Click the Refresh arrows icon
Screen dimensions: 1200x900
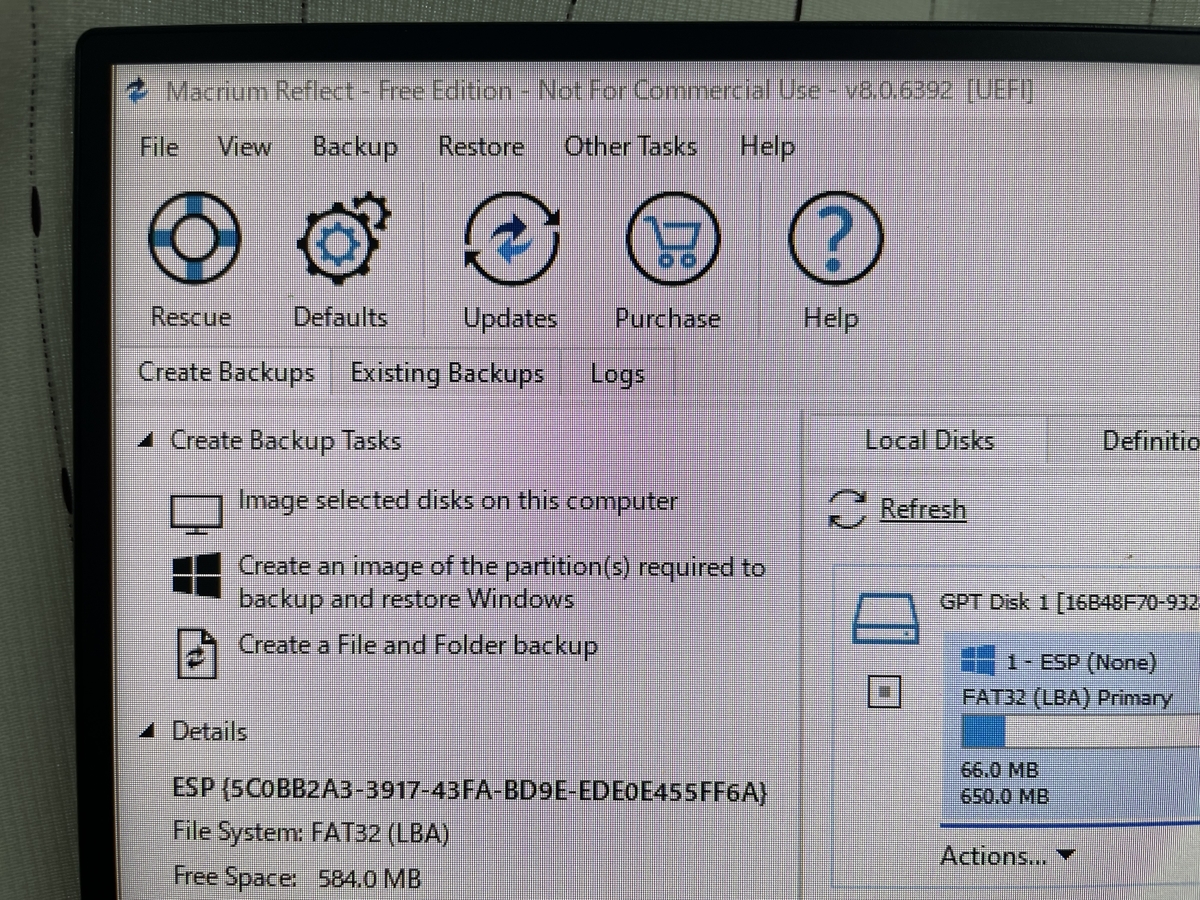(x=847, y=508)
